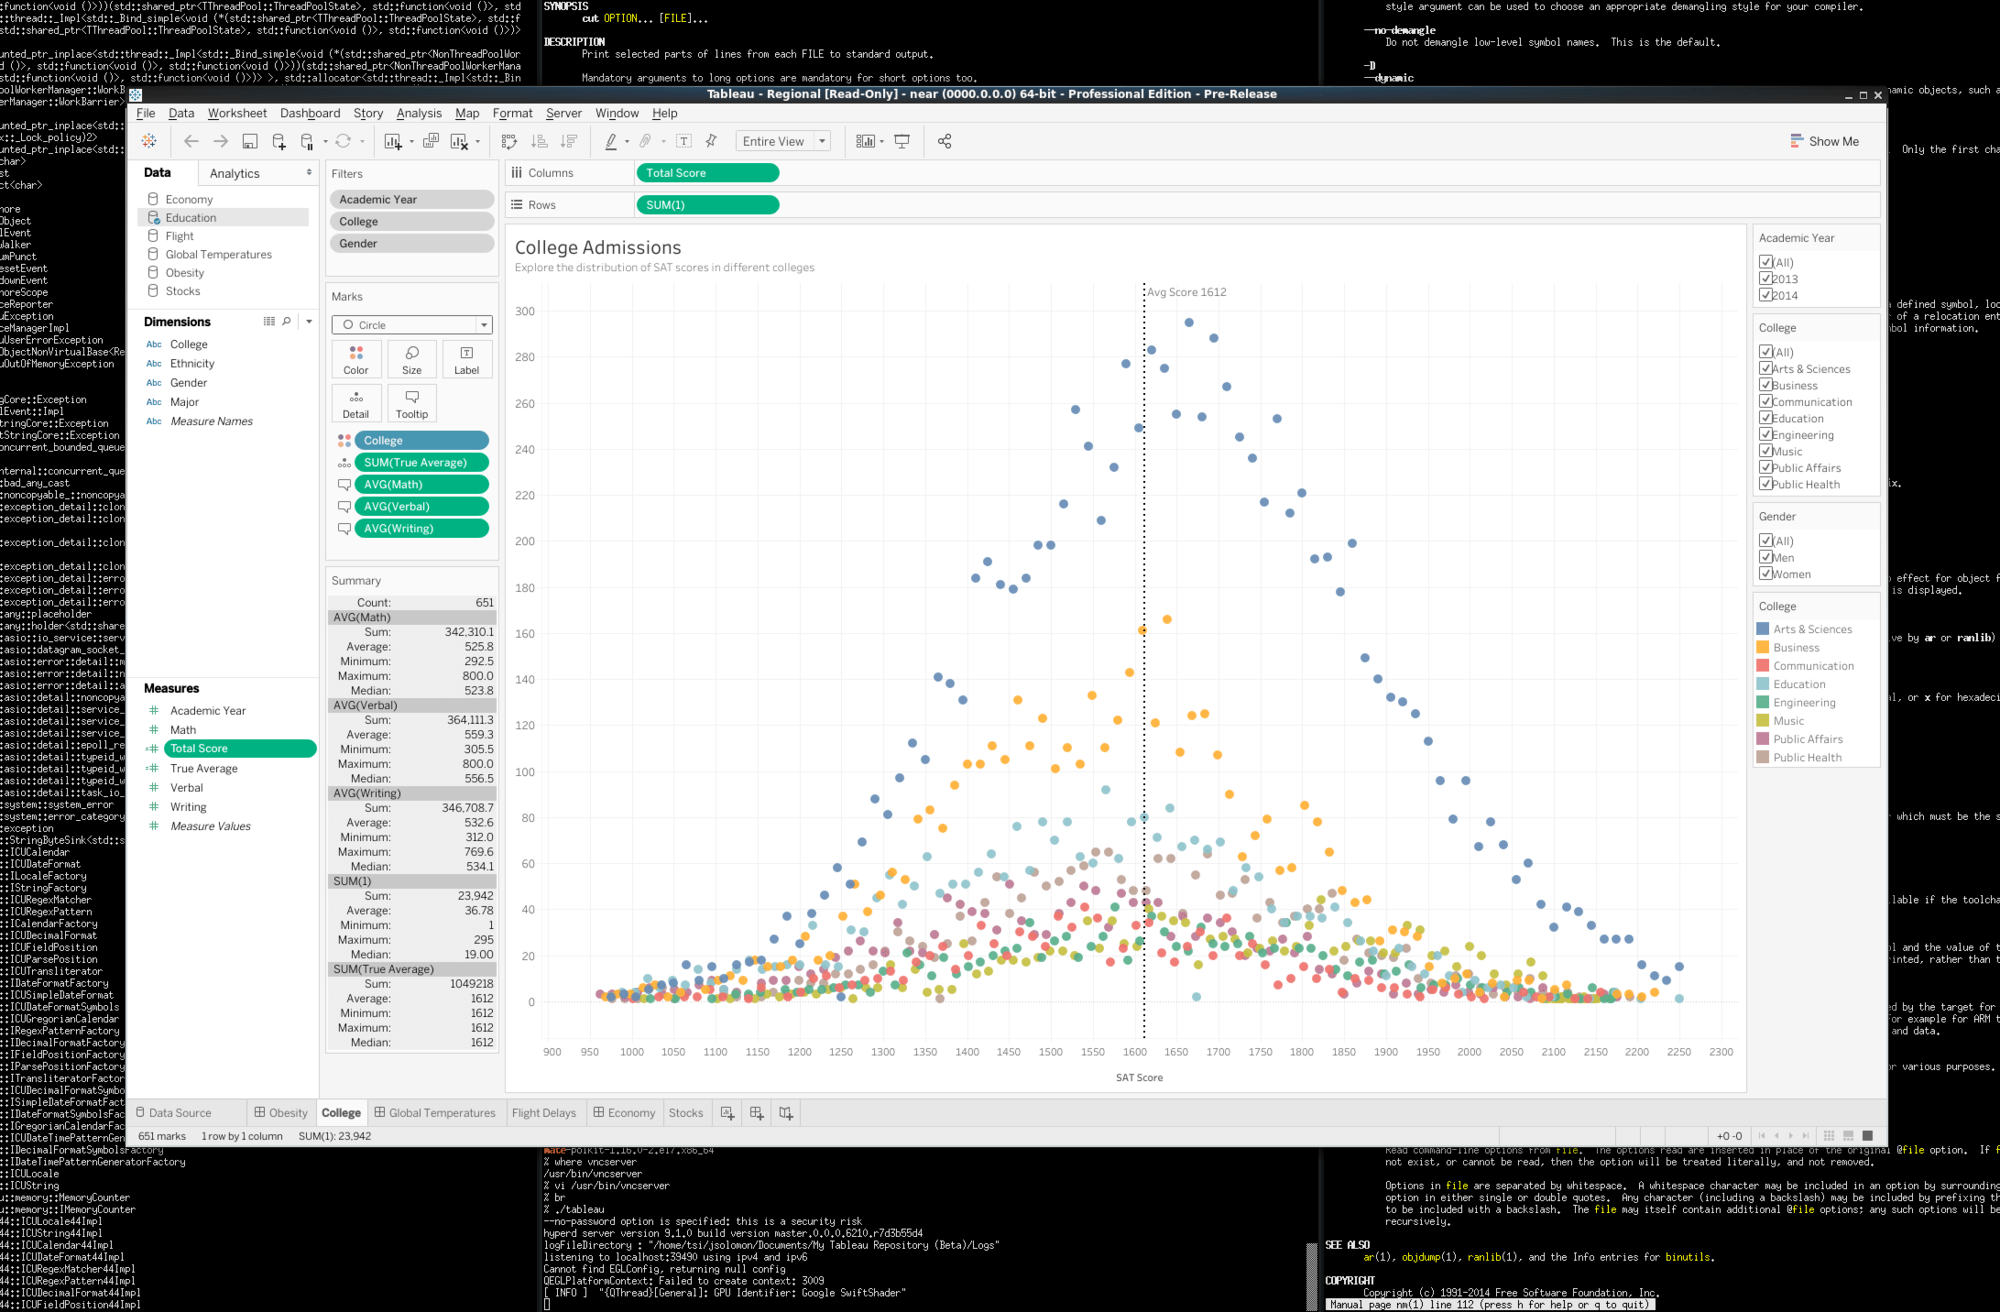Open show/hide cards dropdown arrow
2000x1312 pixels.
click(x=882, y=142)
